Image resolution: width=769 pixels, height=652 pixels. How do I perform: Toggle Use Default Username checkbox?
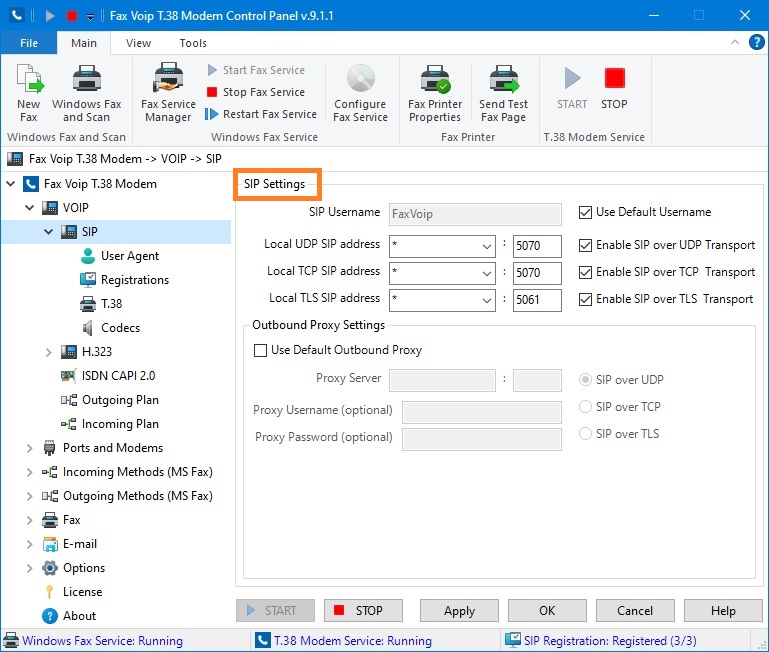coord(585,212)
